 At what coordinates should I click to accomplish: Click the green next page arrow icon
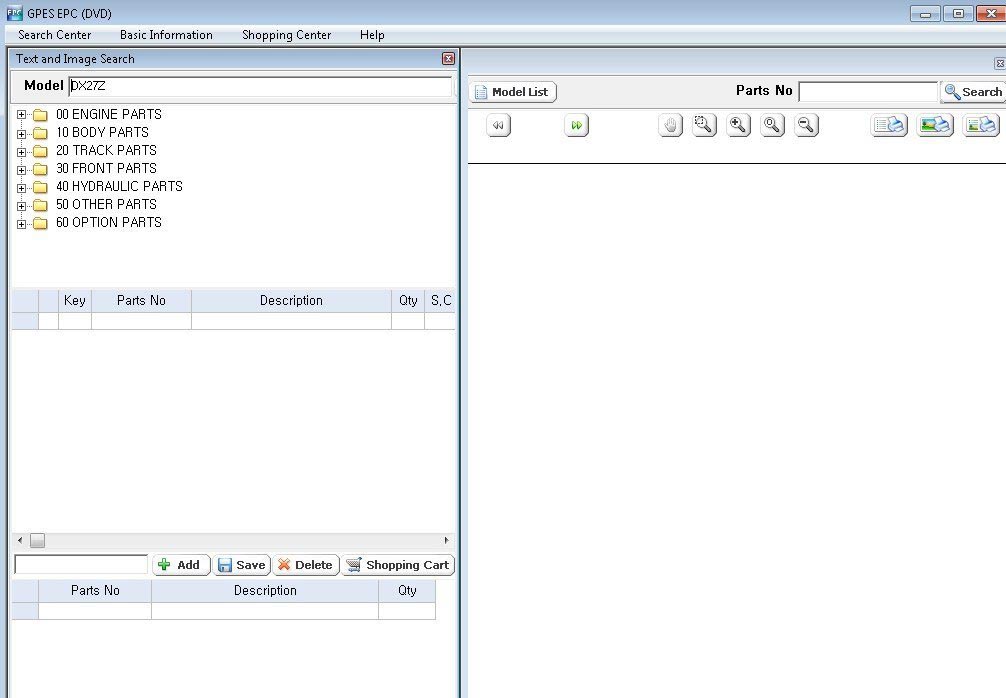coord(576,126)
